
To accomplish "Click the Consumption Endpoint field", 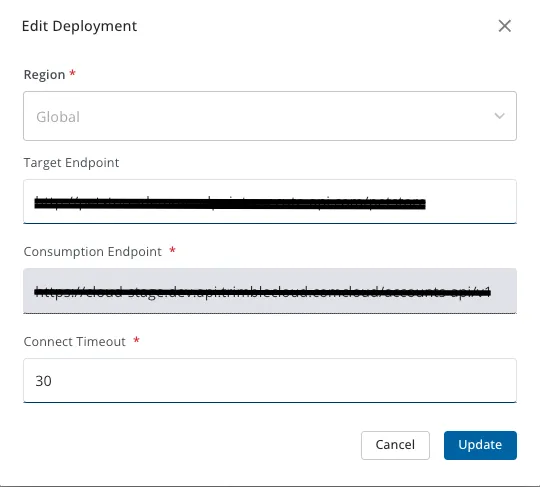I will coord(270,291).
